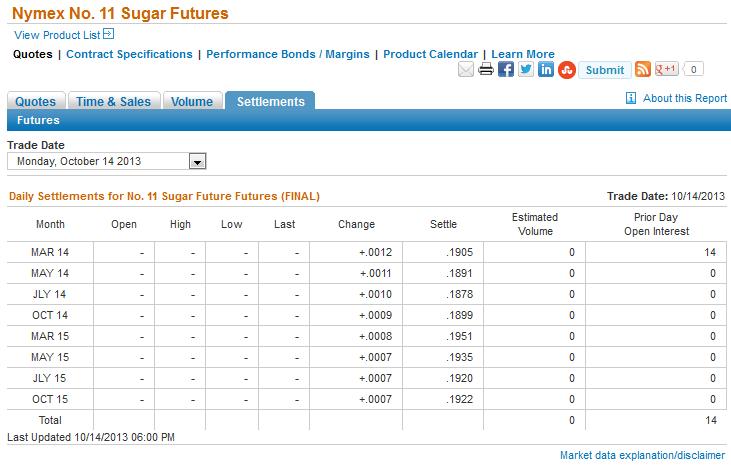The width and height of the screenshot is (731, 465).
Task: Click the Trade Date field showing Monday, October 14 2013
Action: click(x=106, y=161)
